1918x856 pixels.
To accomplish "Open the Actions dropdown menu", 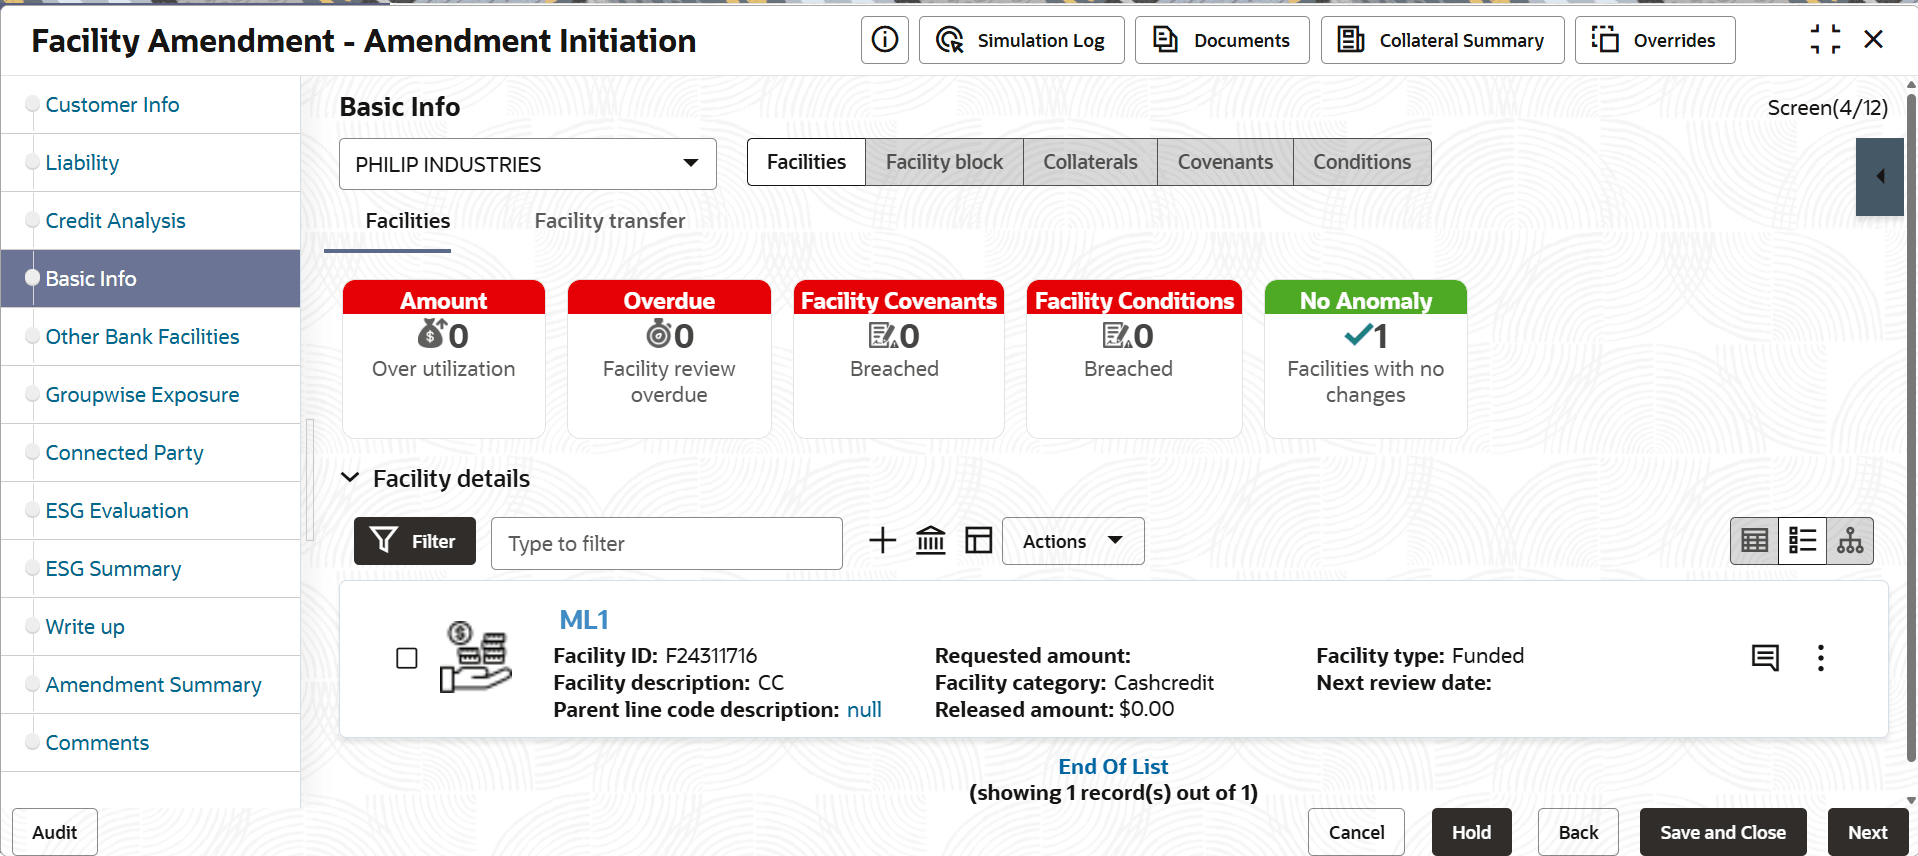I will [x=1072, y=541].
